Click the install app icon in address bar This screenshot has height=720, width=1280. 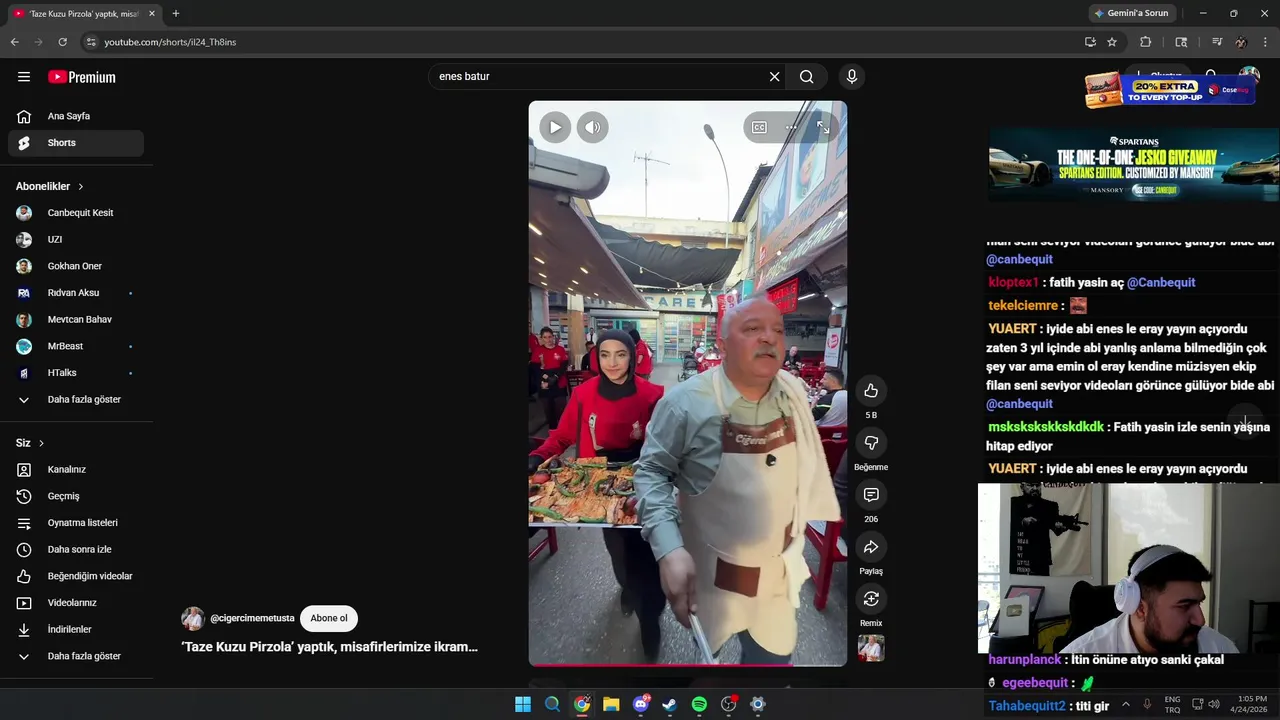point(1090,42)
